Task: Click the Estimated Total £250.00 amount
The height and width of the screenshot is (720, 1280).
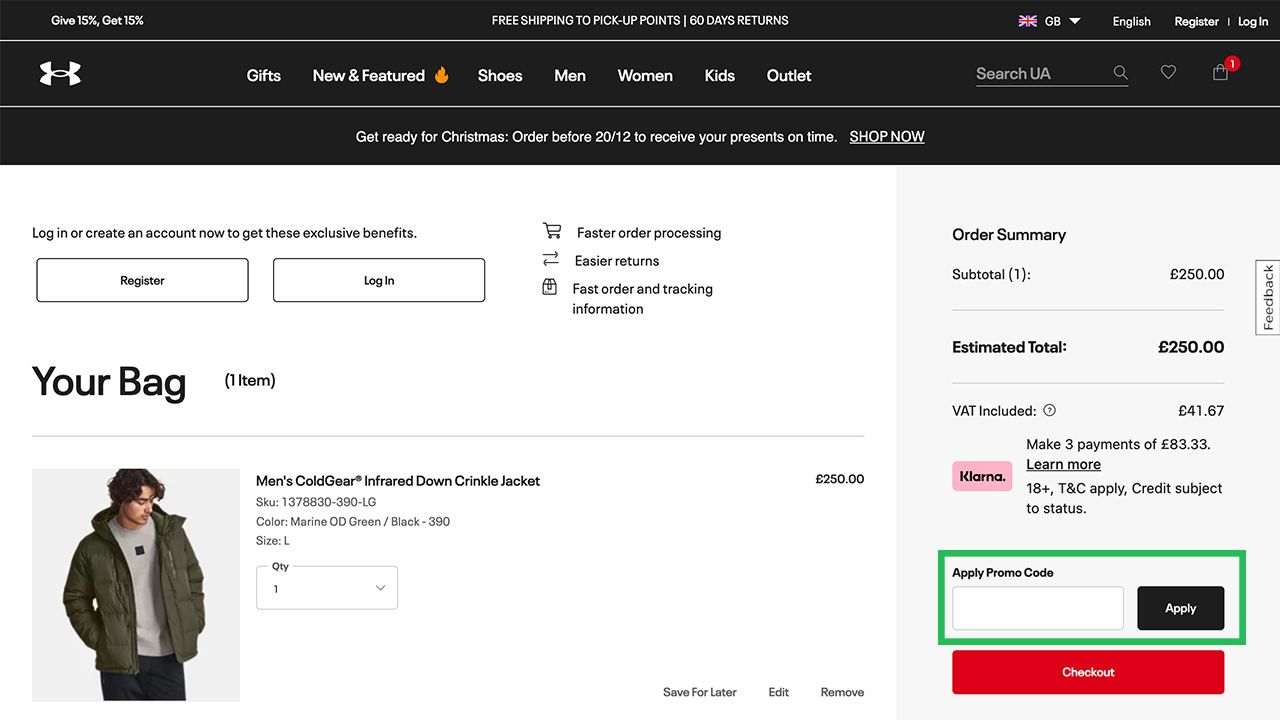Action: click(1191, 347)
